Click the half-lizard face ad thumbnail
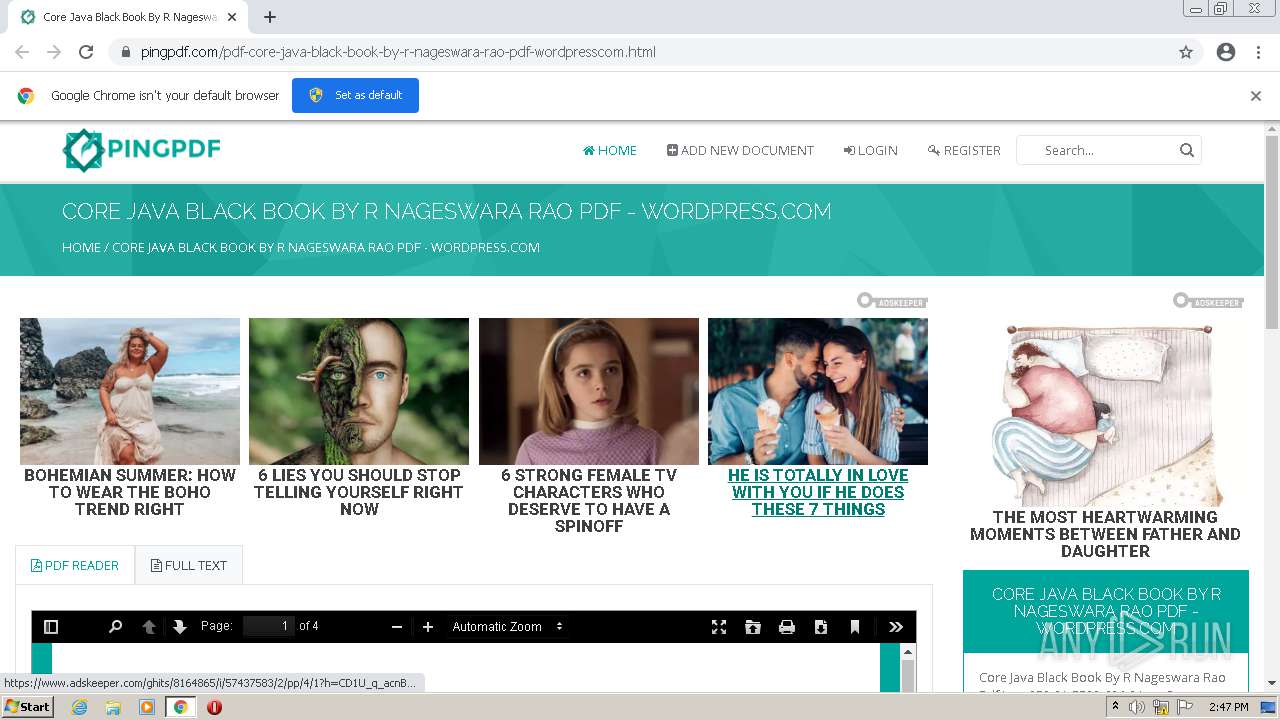 (x=359, y=391)
